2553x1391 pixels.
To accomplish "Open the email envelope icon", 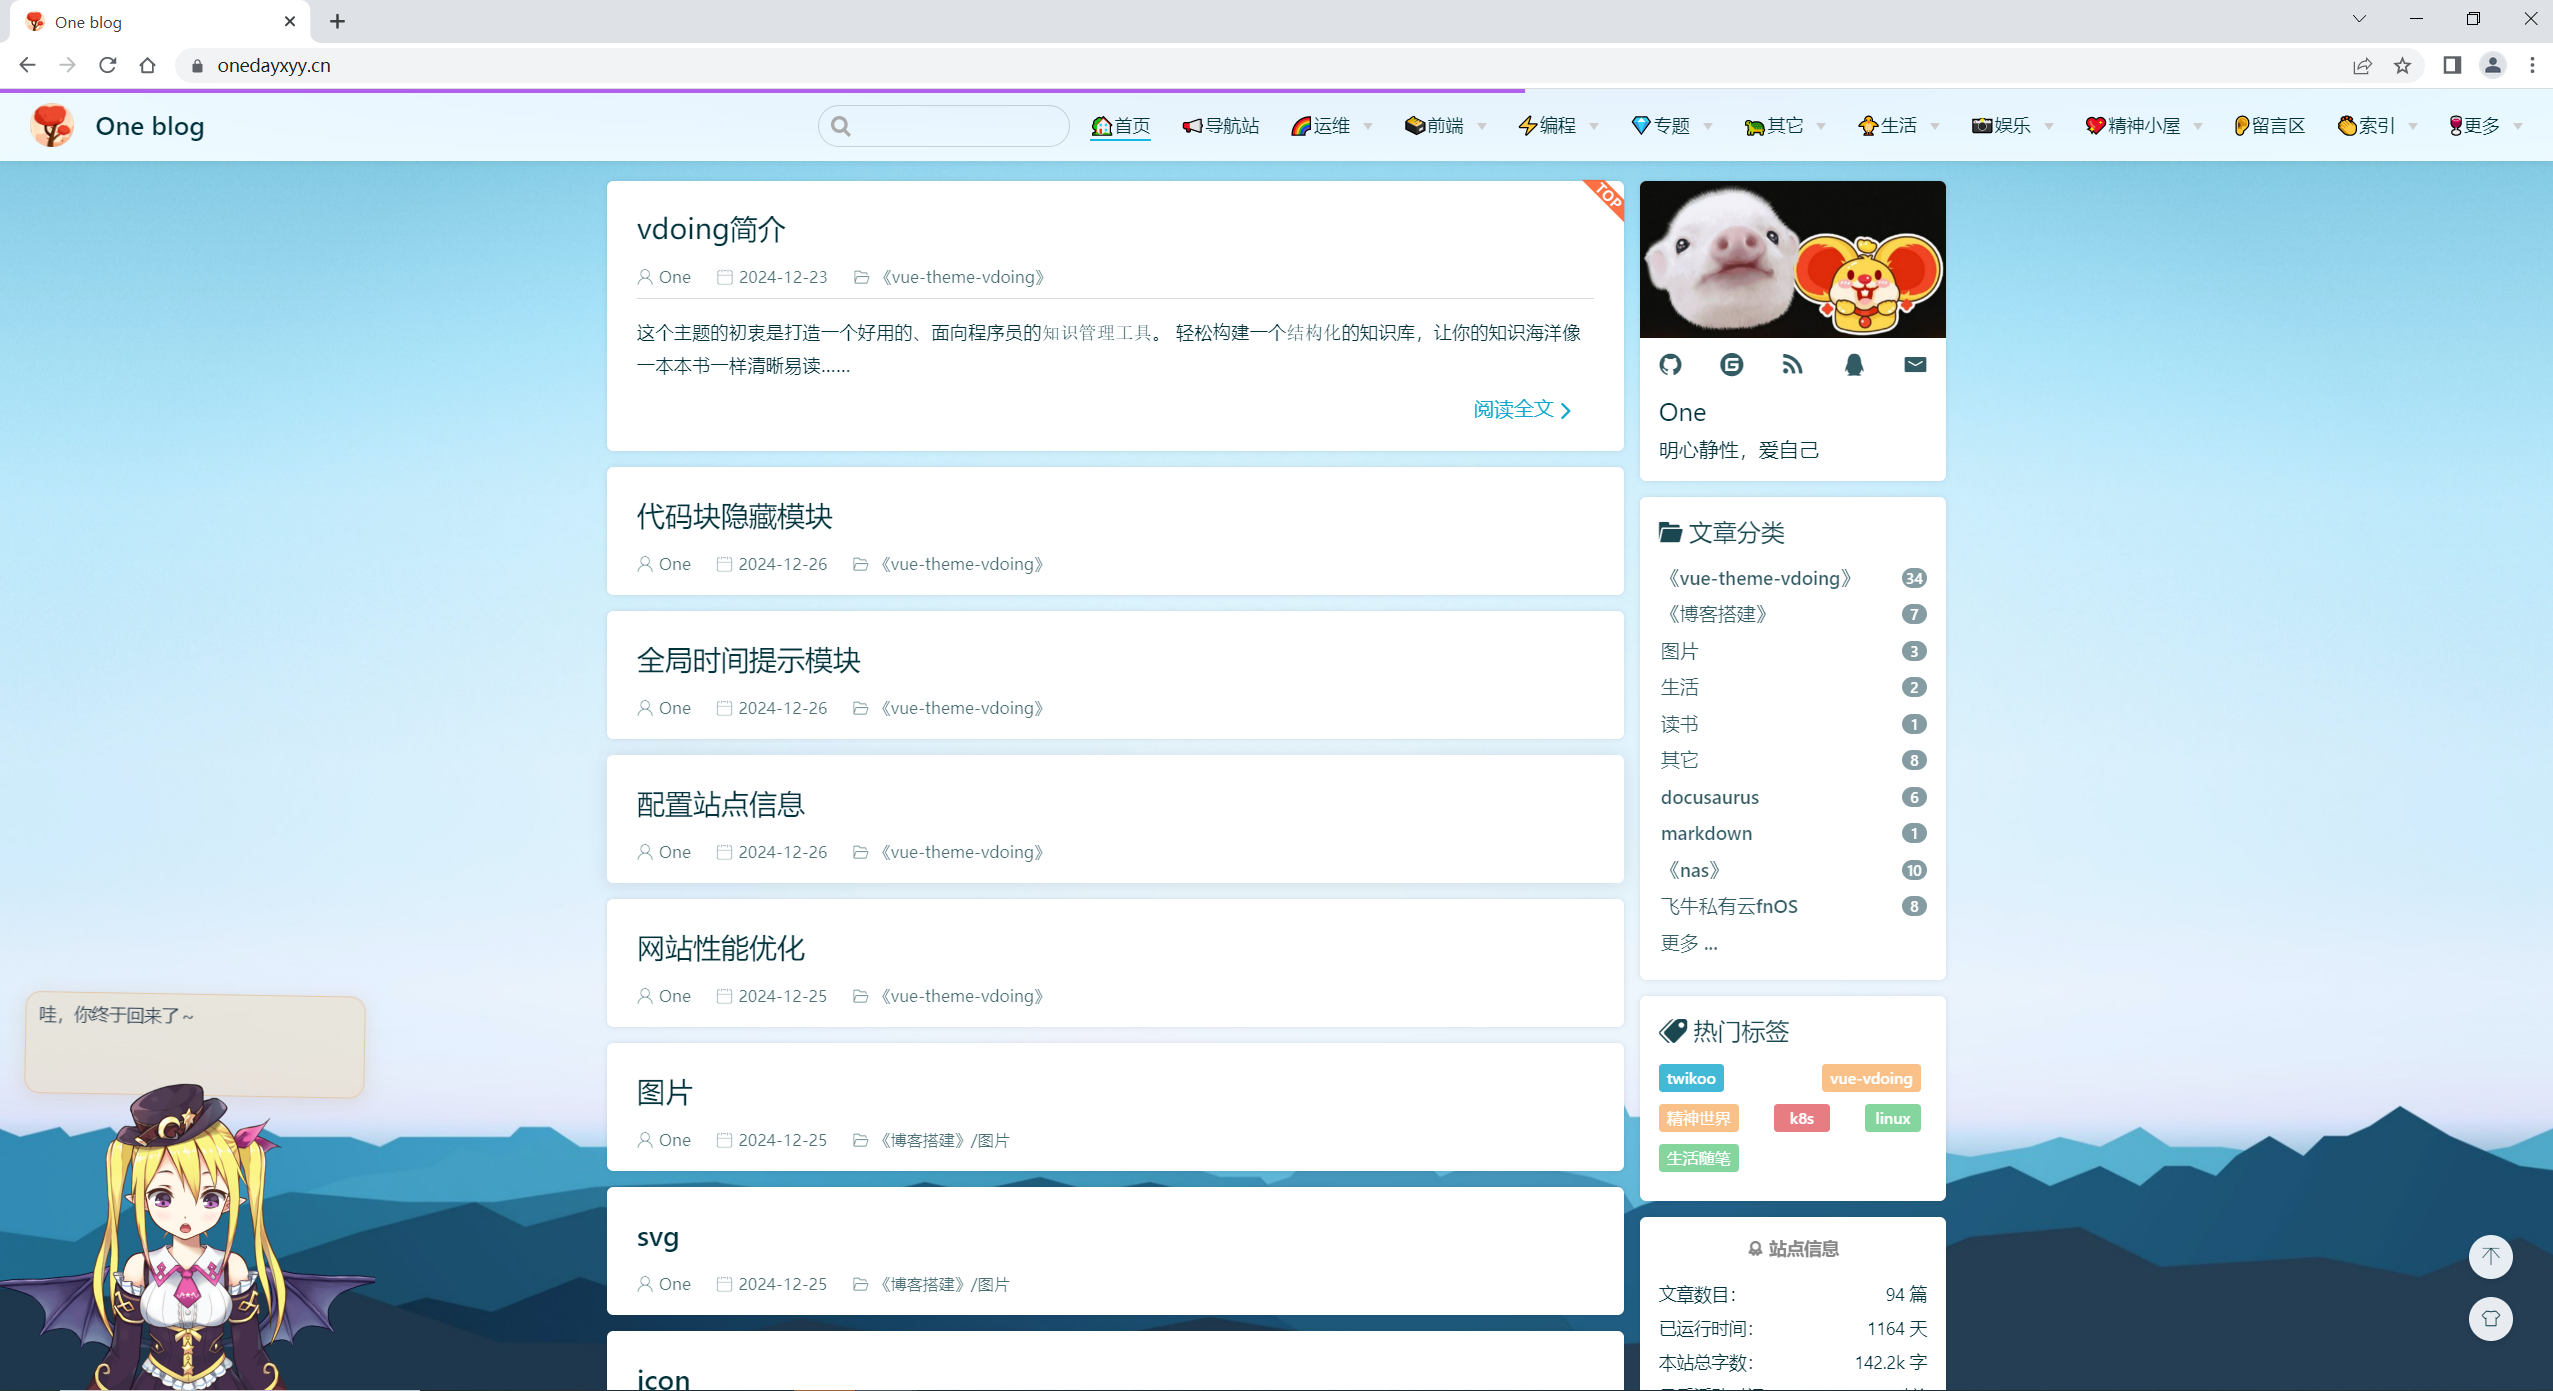I will (1914, 365).
